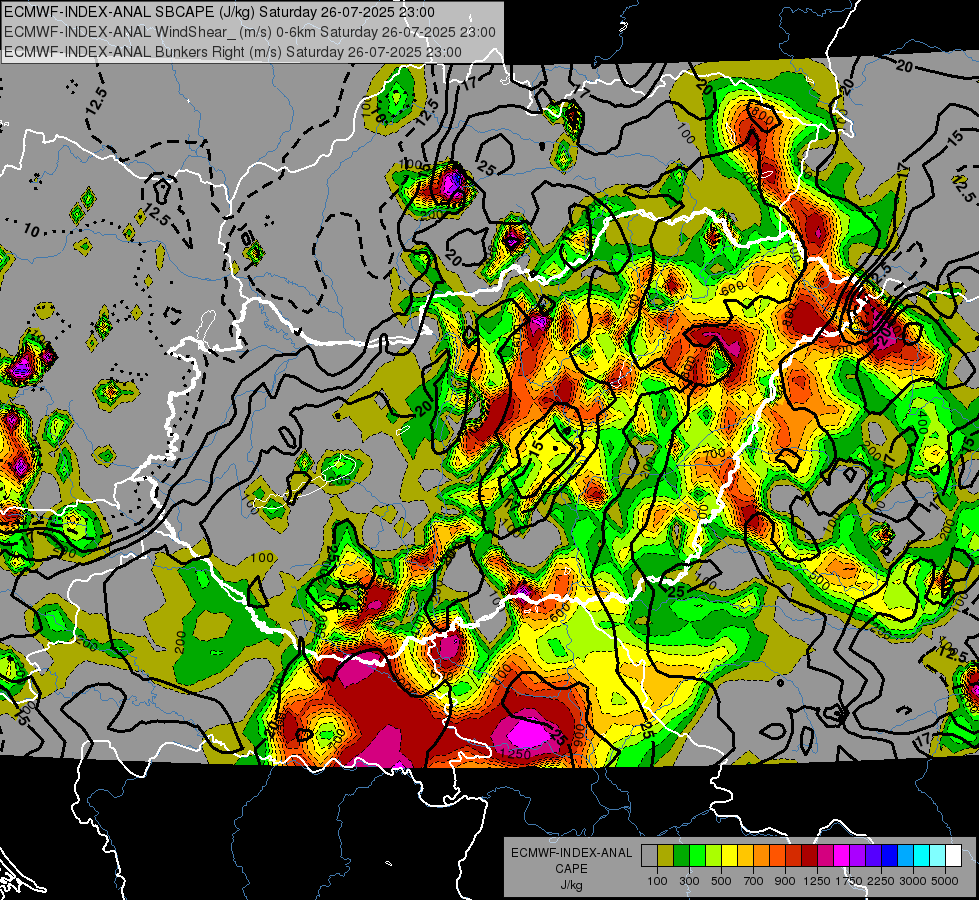Select the cyan legend swatch

pyautogui.click(x=922, y=856)
